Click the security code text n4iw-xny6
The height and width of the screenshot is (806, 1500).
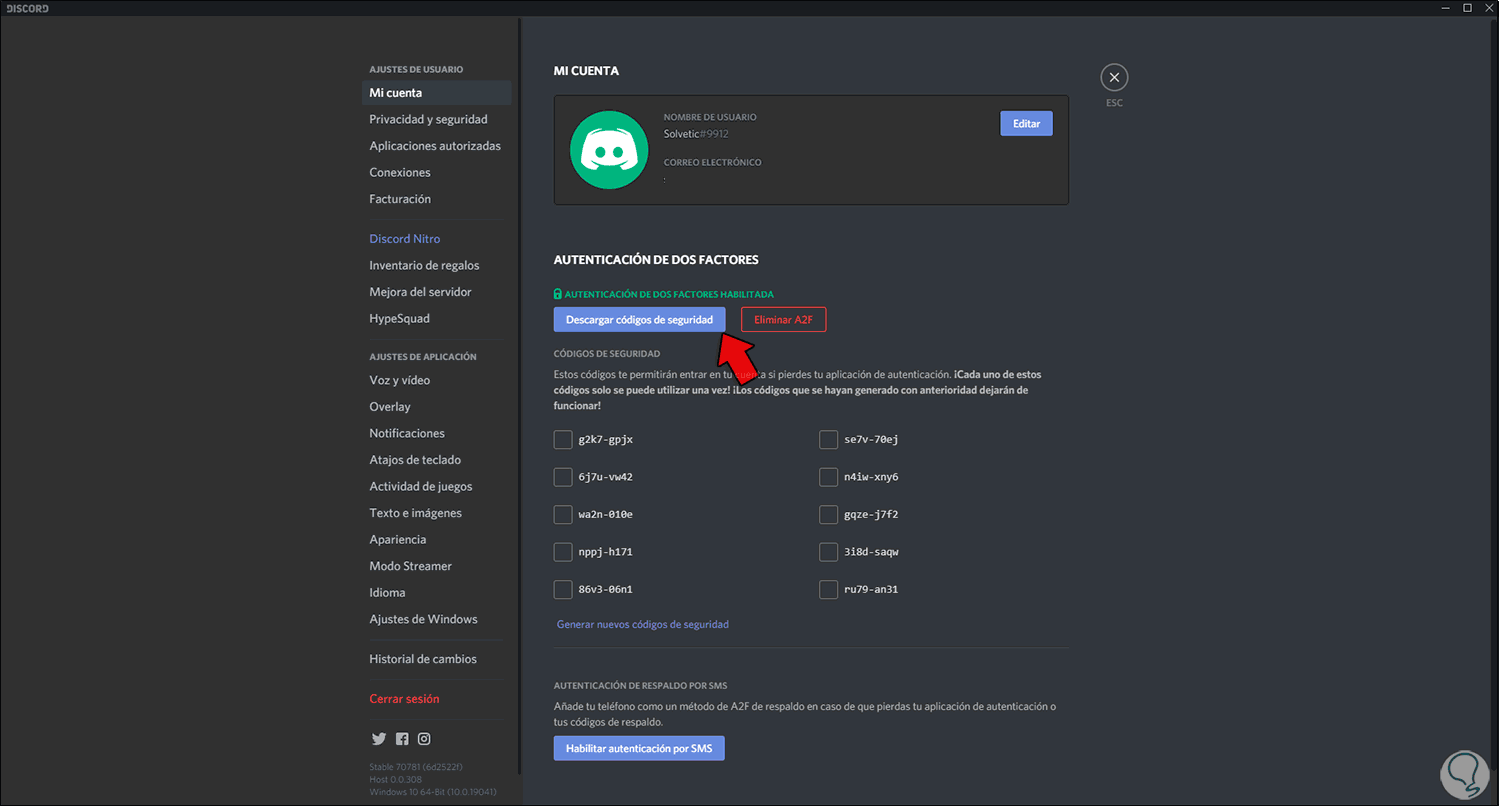pos(871,477)
